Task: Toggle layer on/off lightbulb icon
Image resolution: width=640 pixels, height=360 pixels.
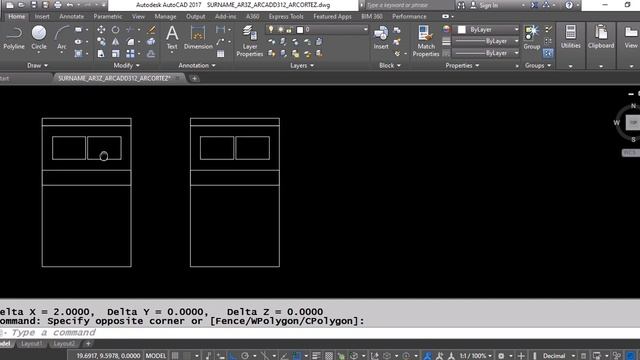Action: click(x=271, y=30)
